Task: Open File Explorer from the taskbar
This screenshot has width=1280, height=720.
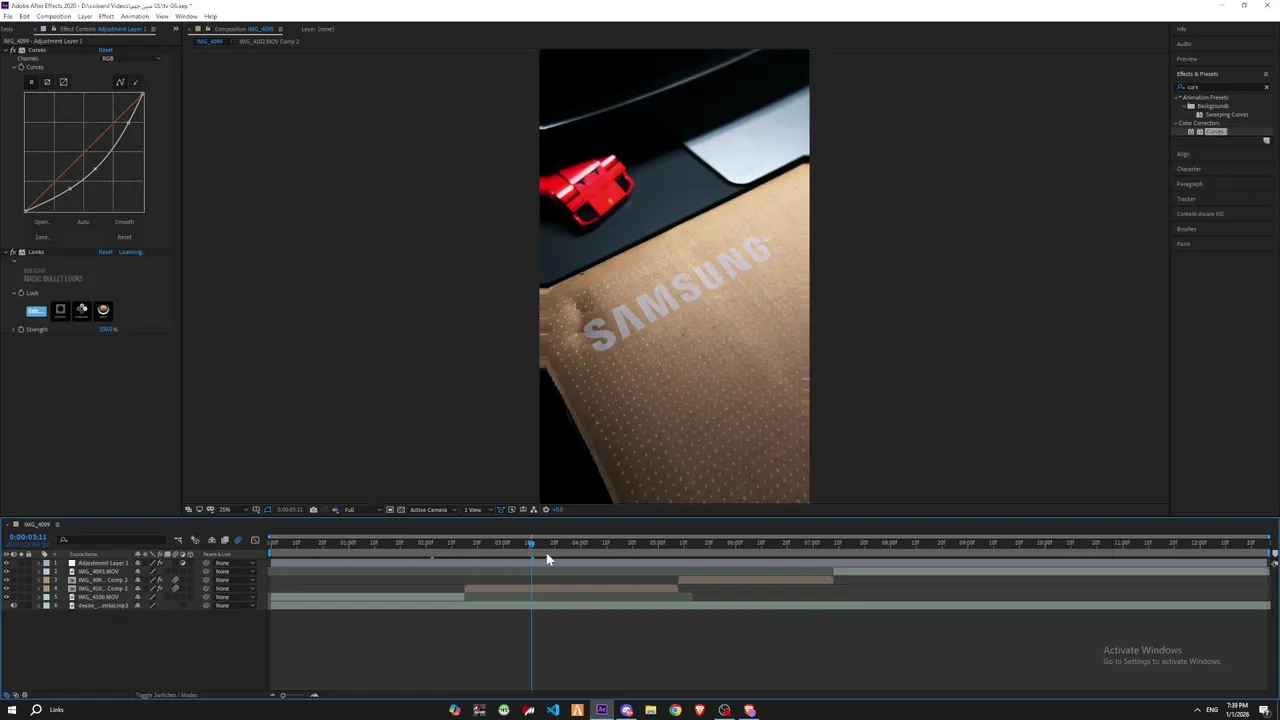Action: [651, 710]
